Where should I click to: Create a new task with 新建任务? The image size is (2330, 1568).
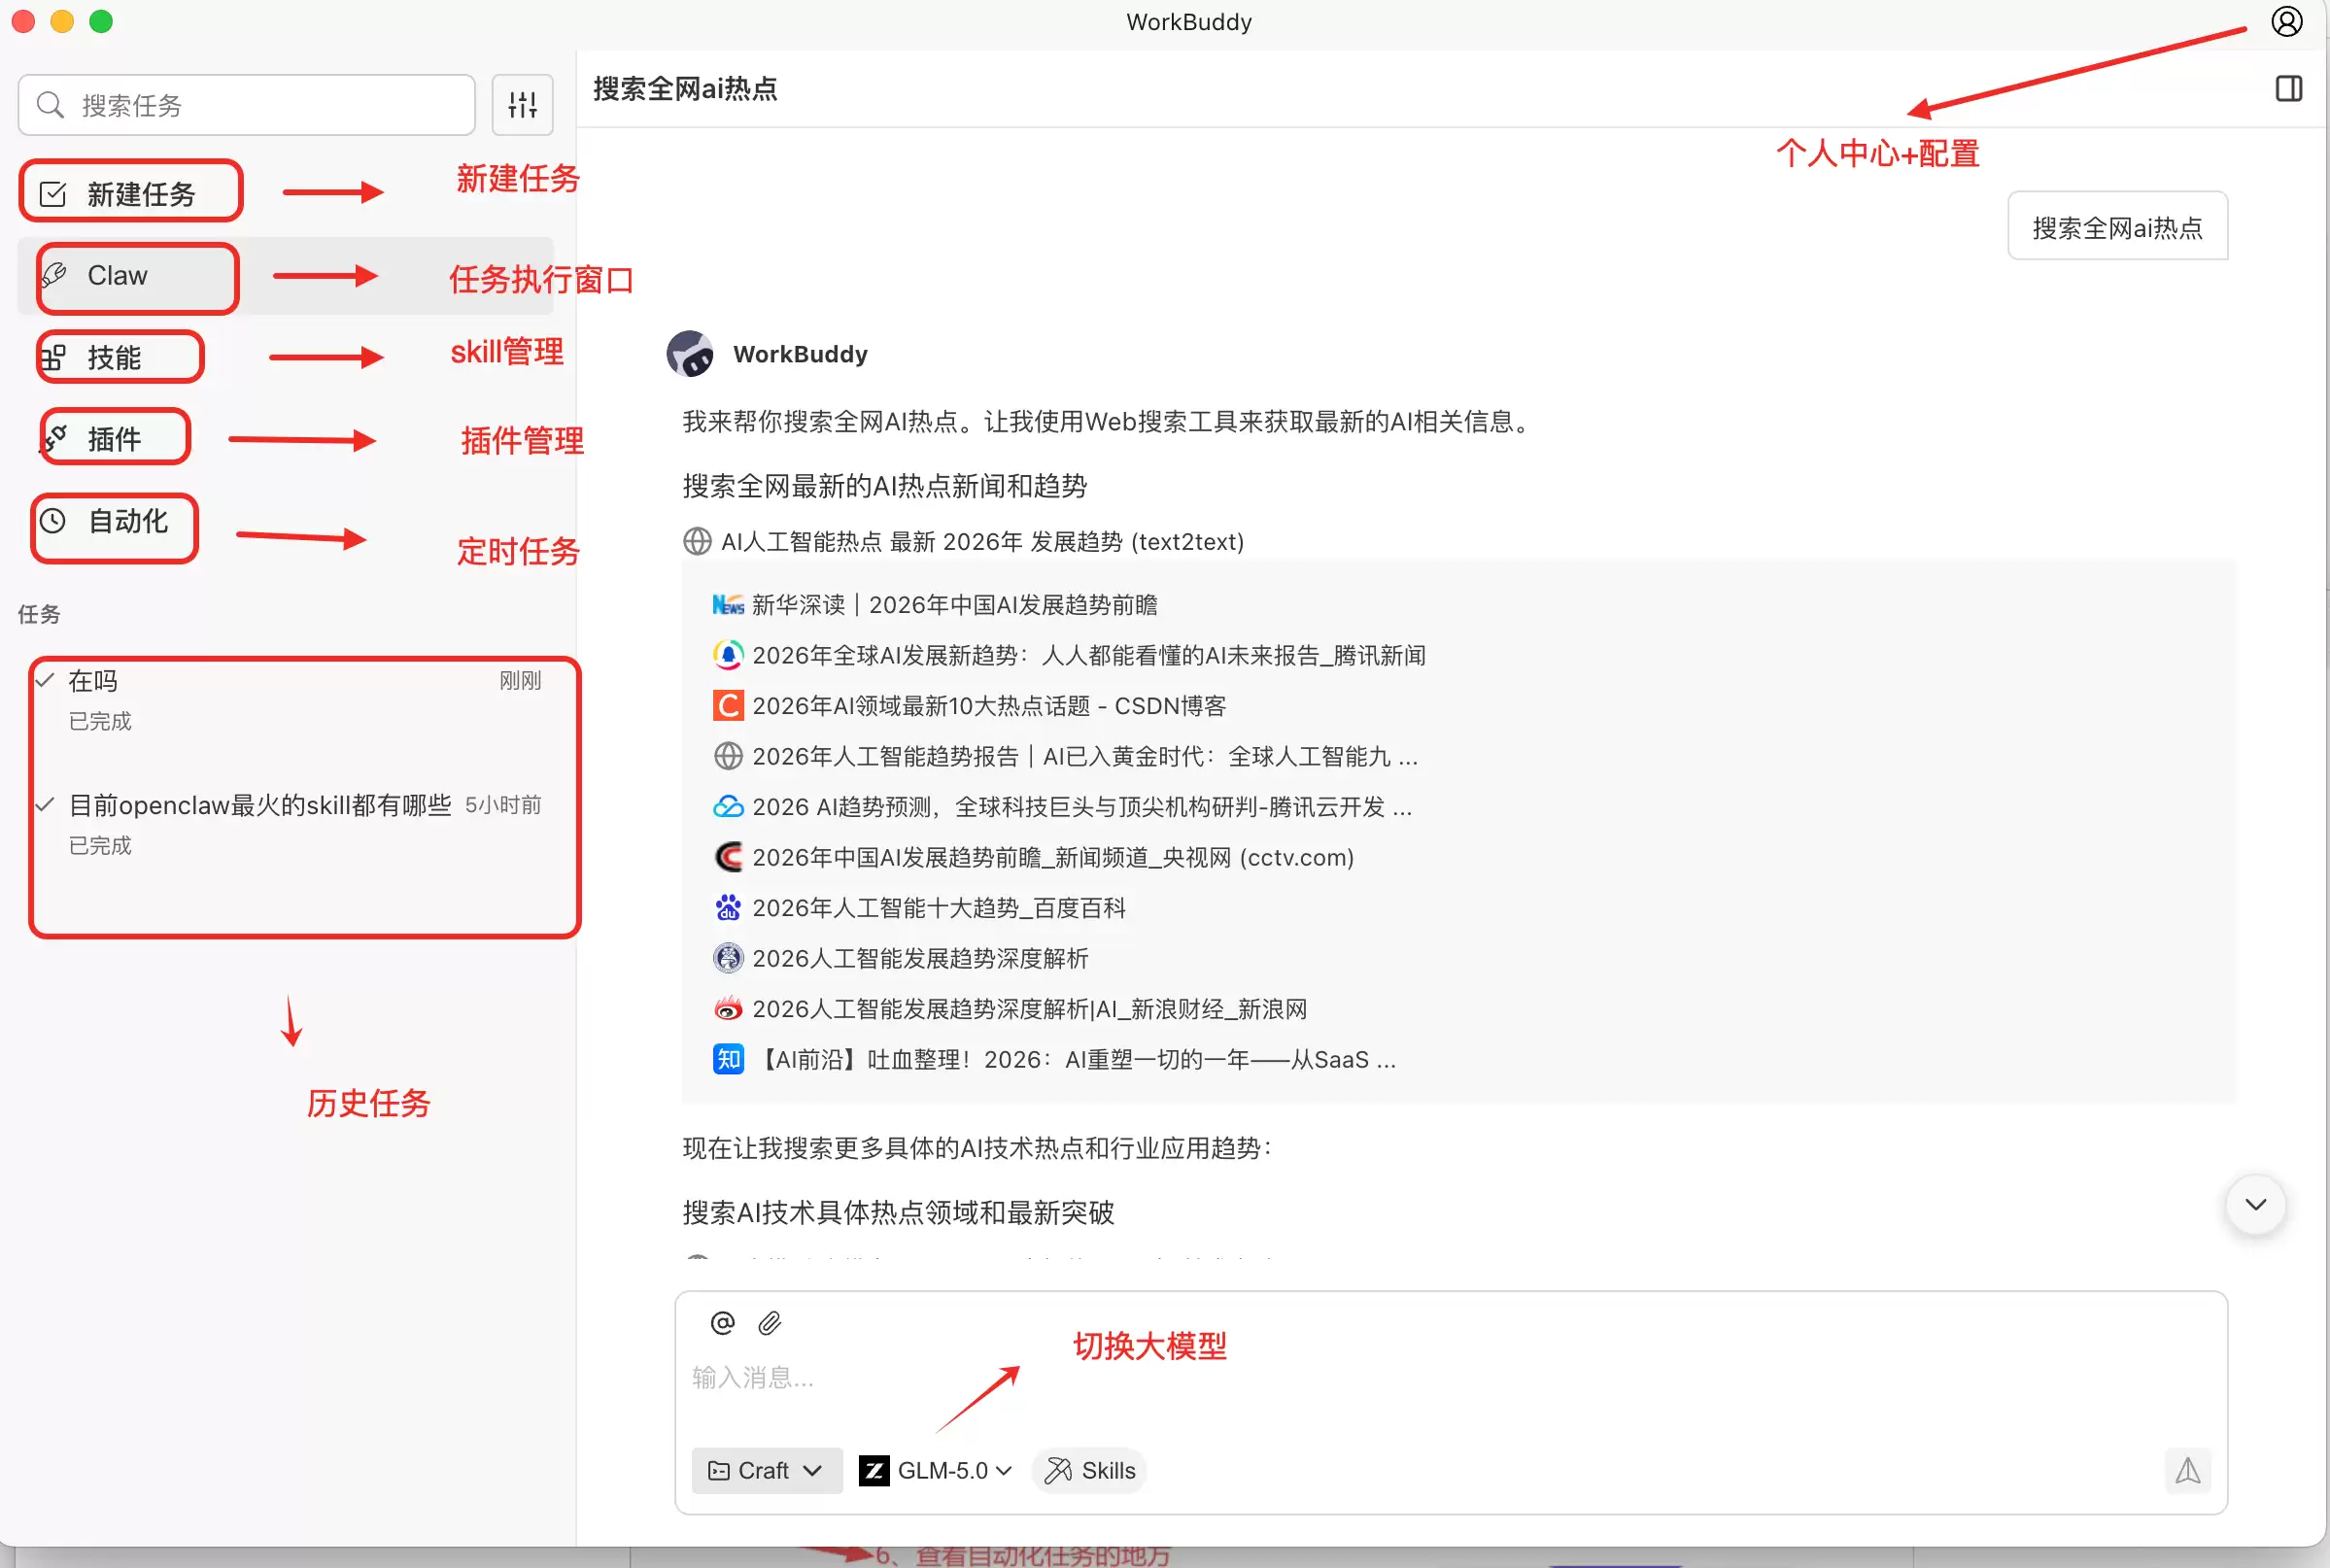(131, 192)
